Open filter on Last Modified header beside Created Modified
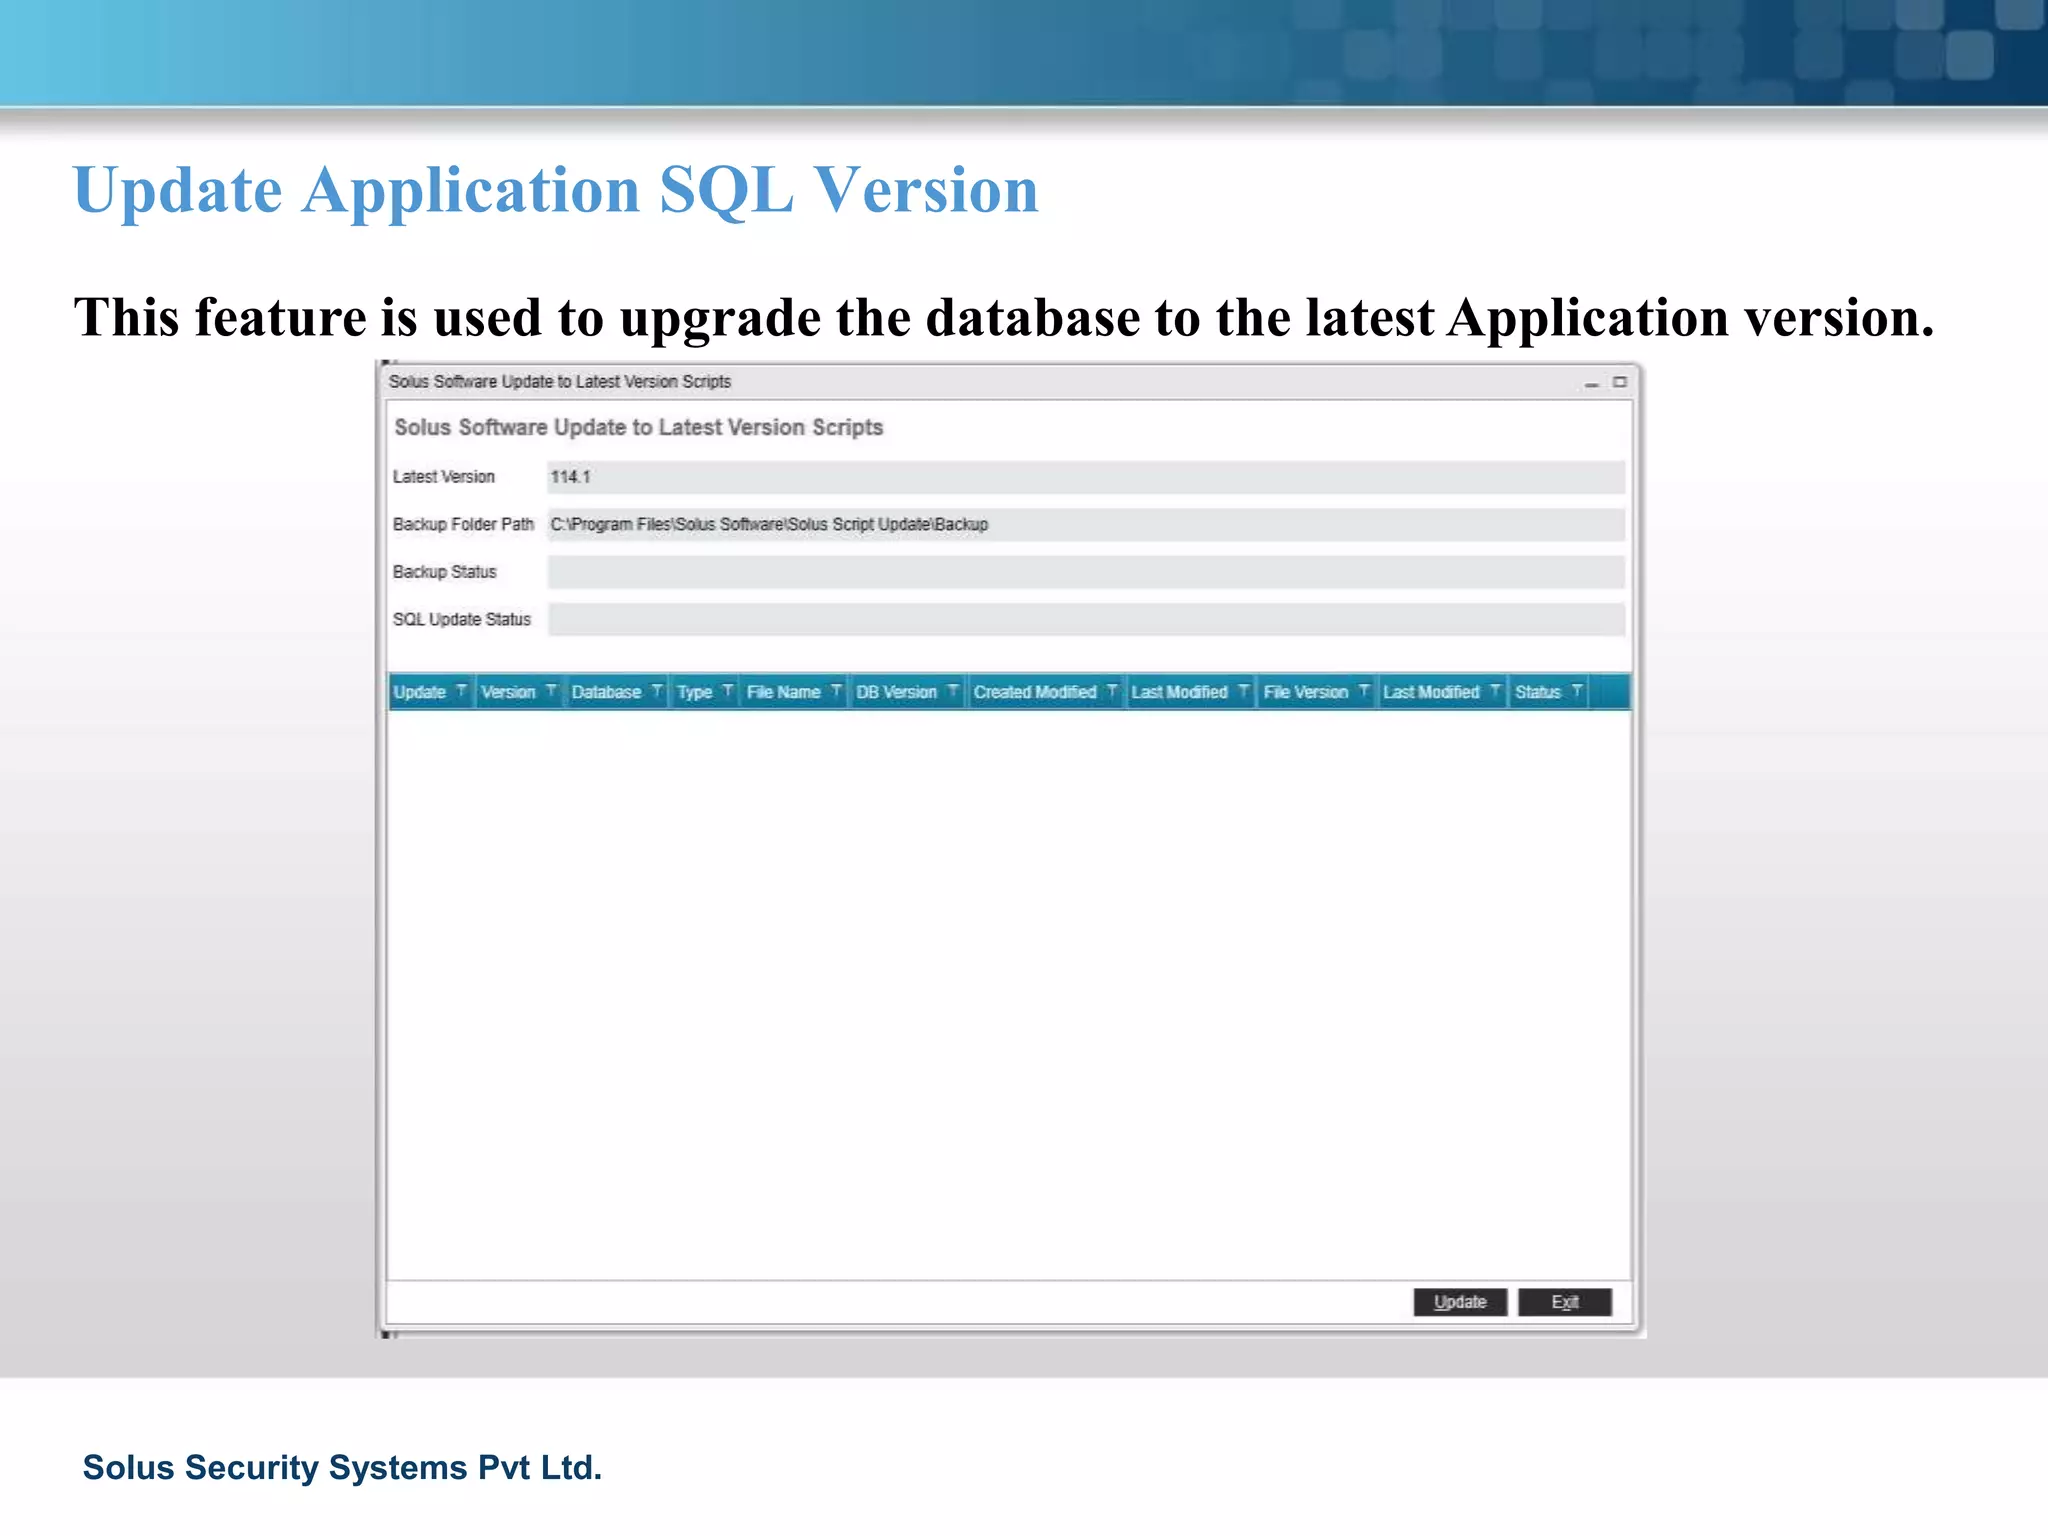Screen dimensions: 2048x1536 click(x=1243, y=691)
